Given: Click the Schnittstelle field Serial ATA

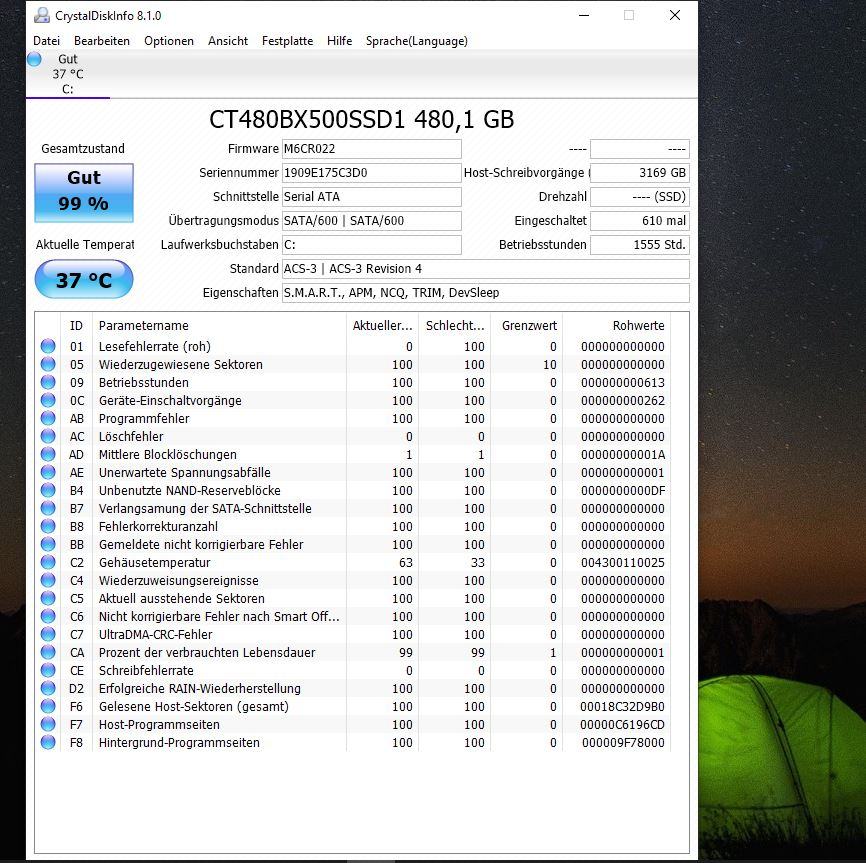Looking at the screenshot, I should point(372,197).
